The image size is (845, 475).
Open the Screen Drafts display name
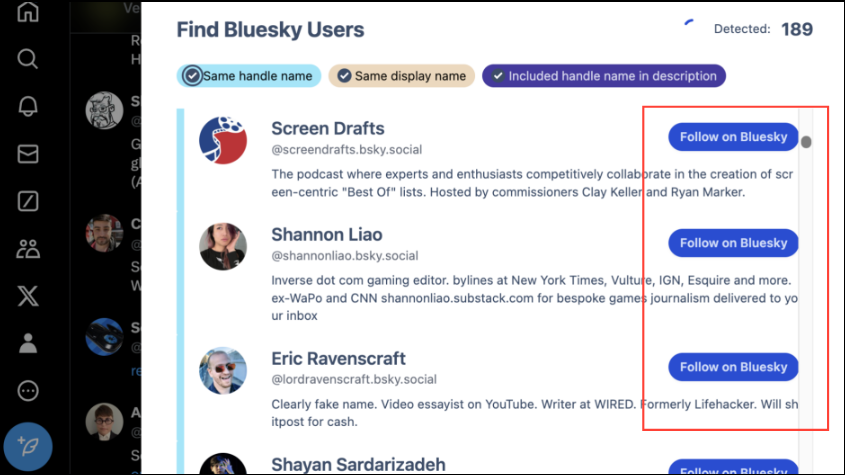pos(328,128)
